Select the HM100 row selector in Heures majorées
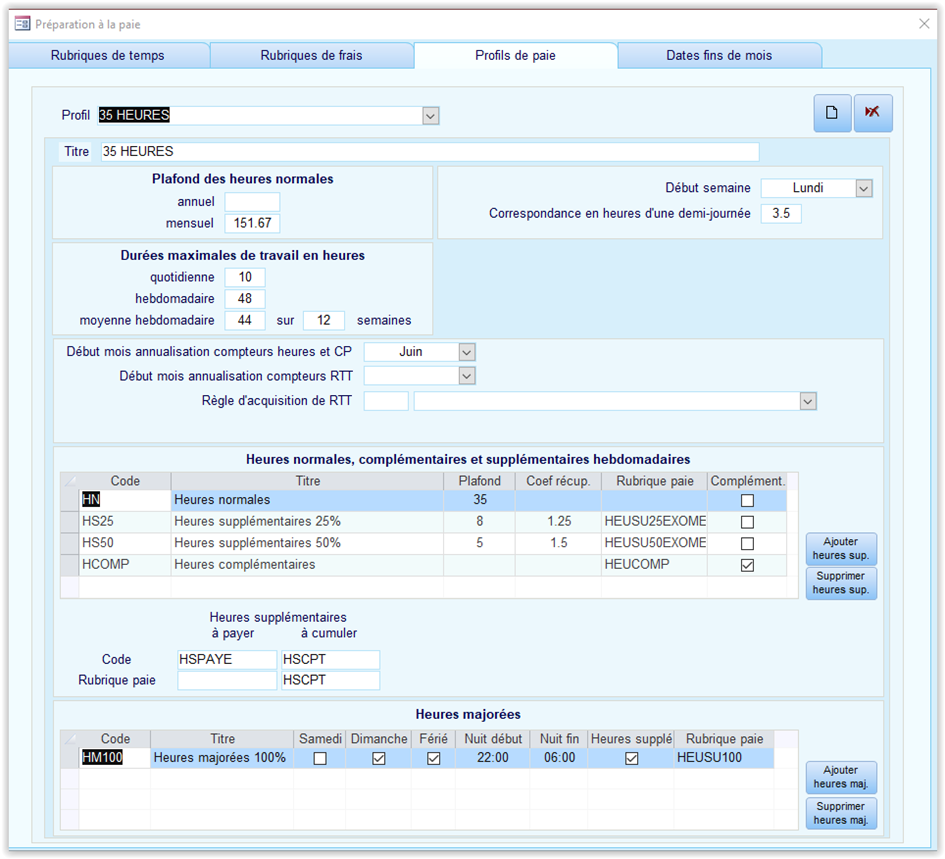Viewport: 945px width, 859px height. pos(70,758)
